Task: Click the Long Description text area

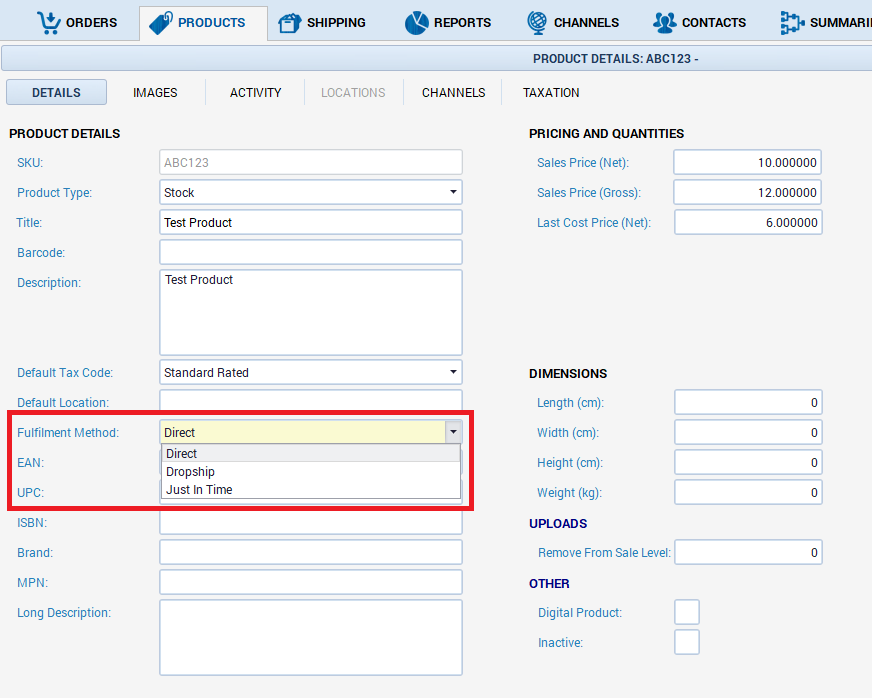Action: [311, 637]
